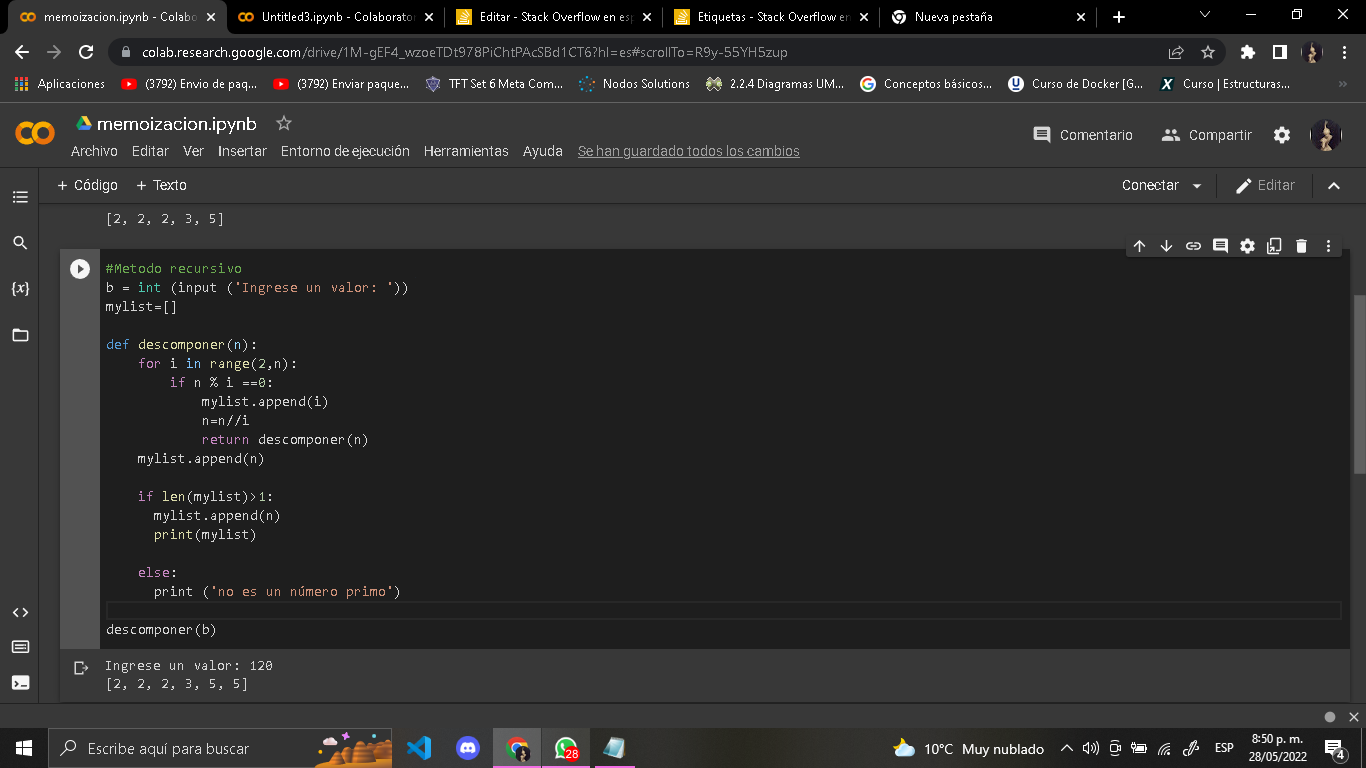The height and width of the screenshot is (768, 1366).
Task: Open the terminal panel icon
Action: [20, 683]
